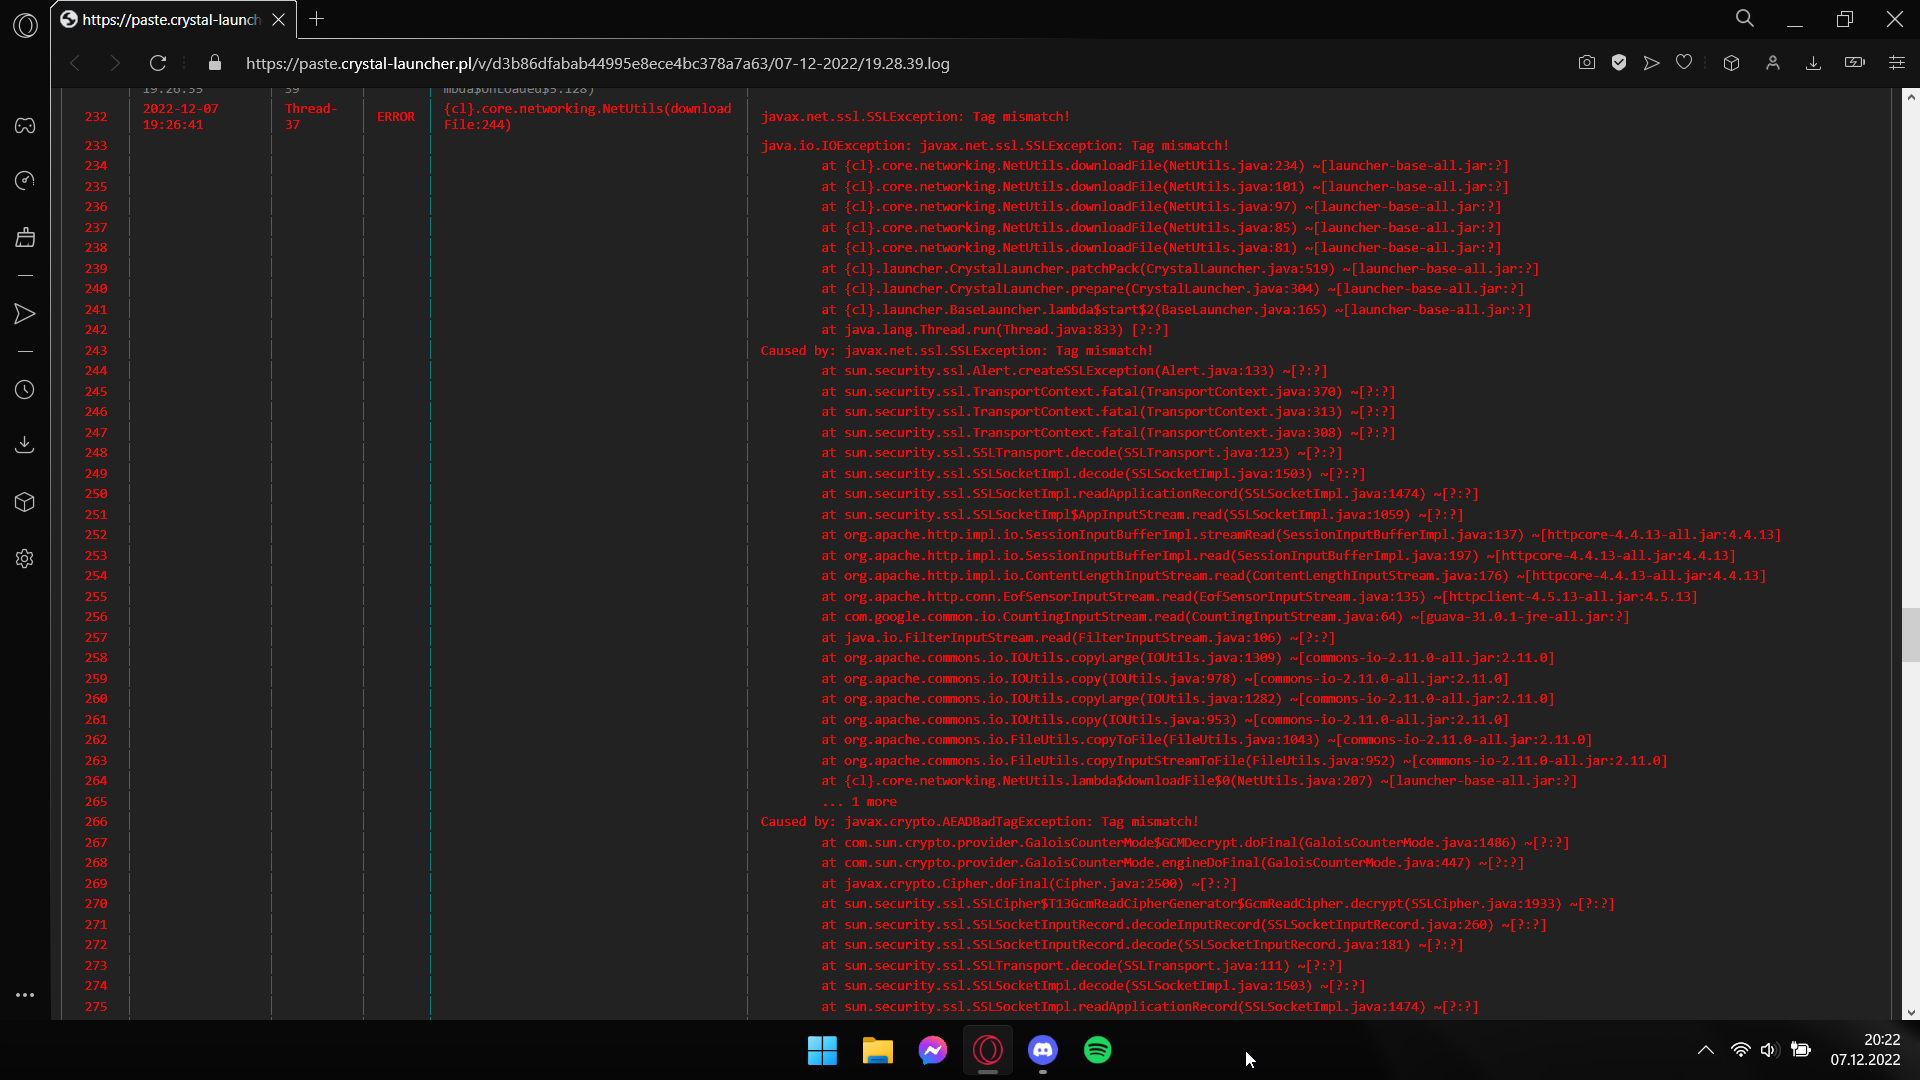Expand sidebar three-dots menu
The width and height of the screenshot is (1920, 1080).
pyautogui.click(x=25, y=995)
